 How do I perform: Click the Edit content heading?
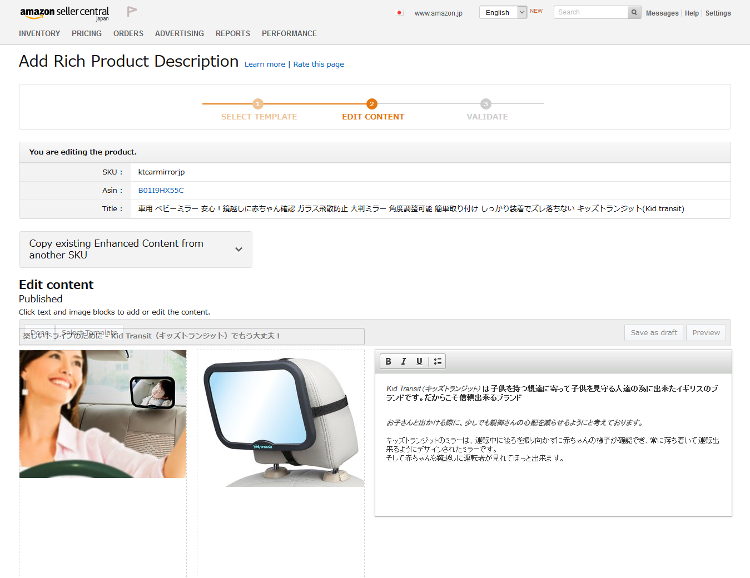click(x=56, y=284)
